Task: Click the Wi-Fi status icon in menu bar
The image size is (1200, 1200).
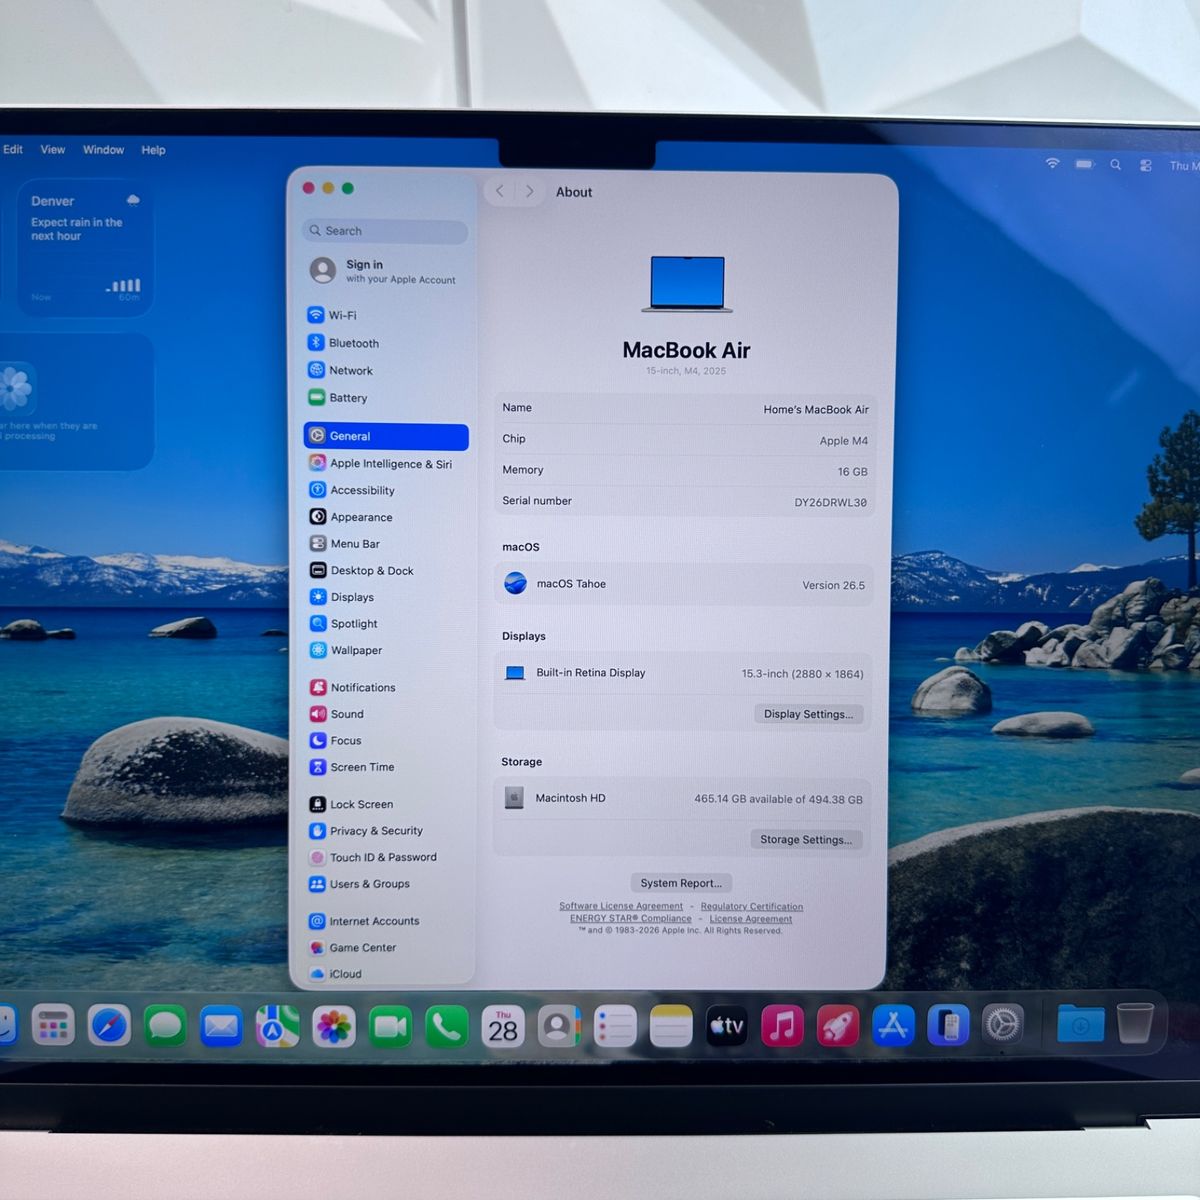Action: coord(1052,163)
